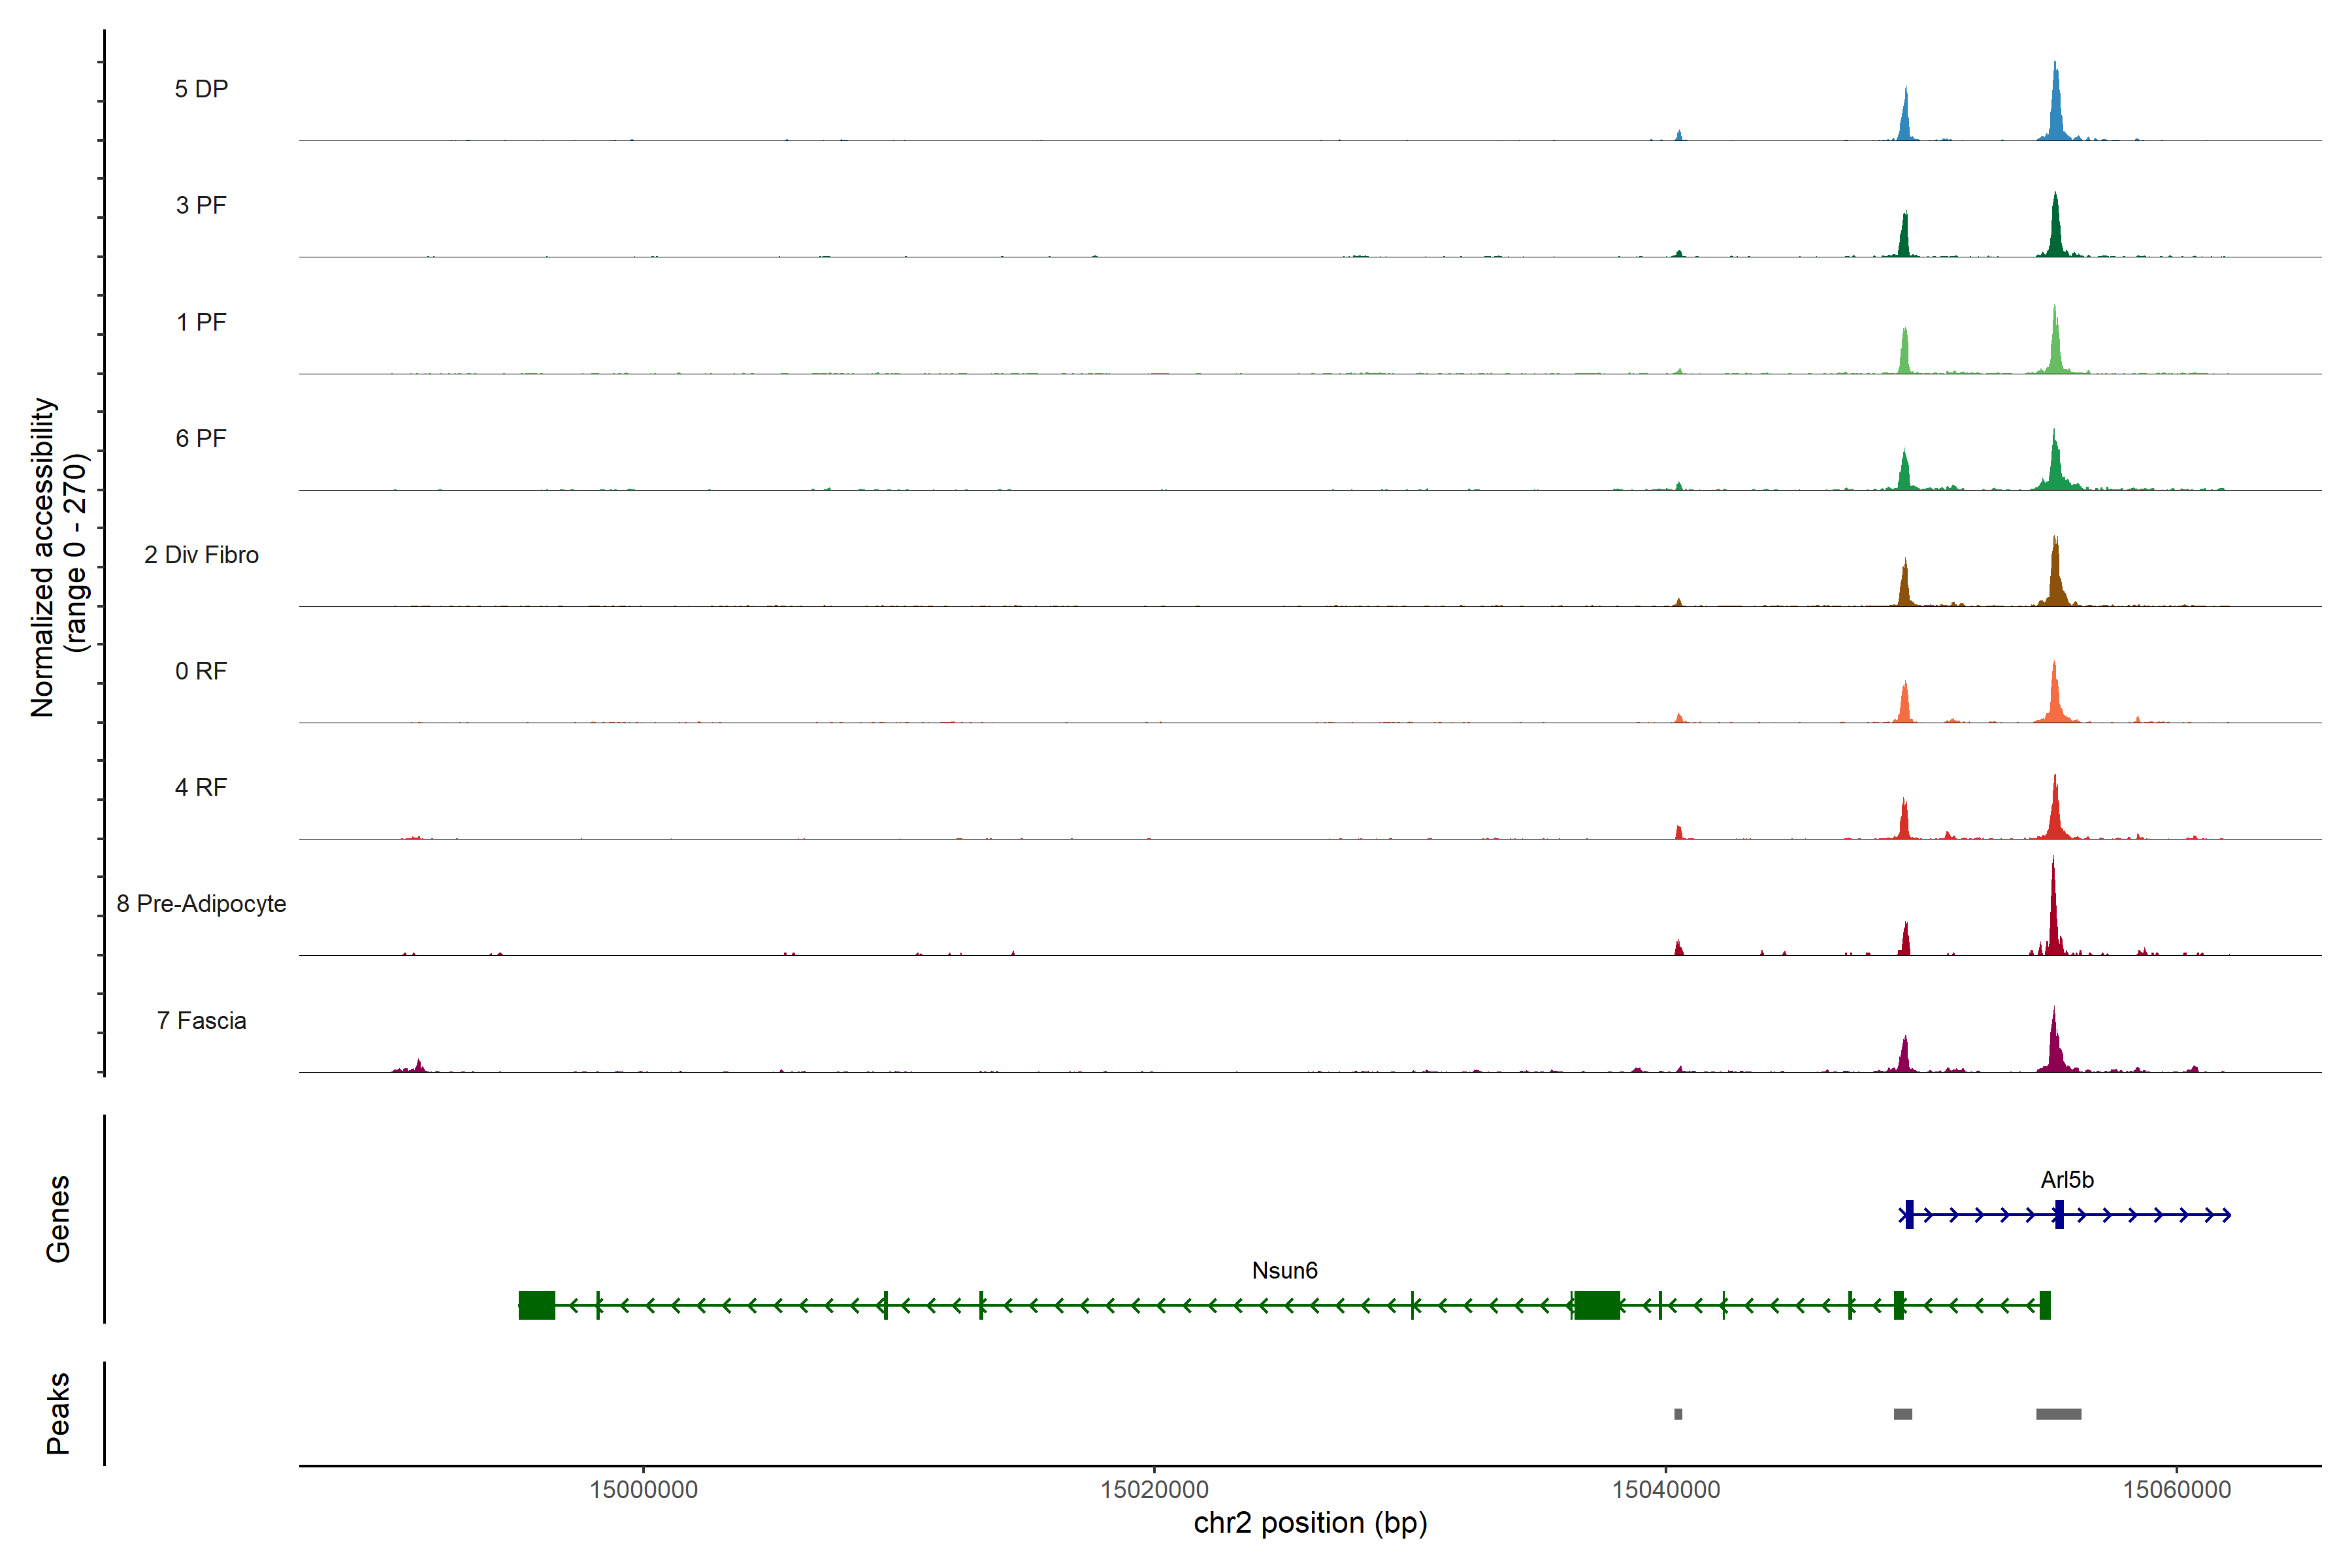Click the 5 DP track label
2352x1568 pixels.
201,89
